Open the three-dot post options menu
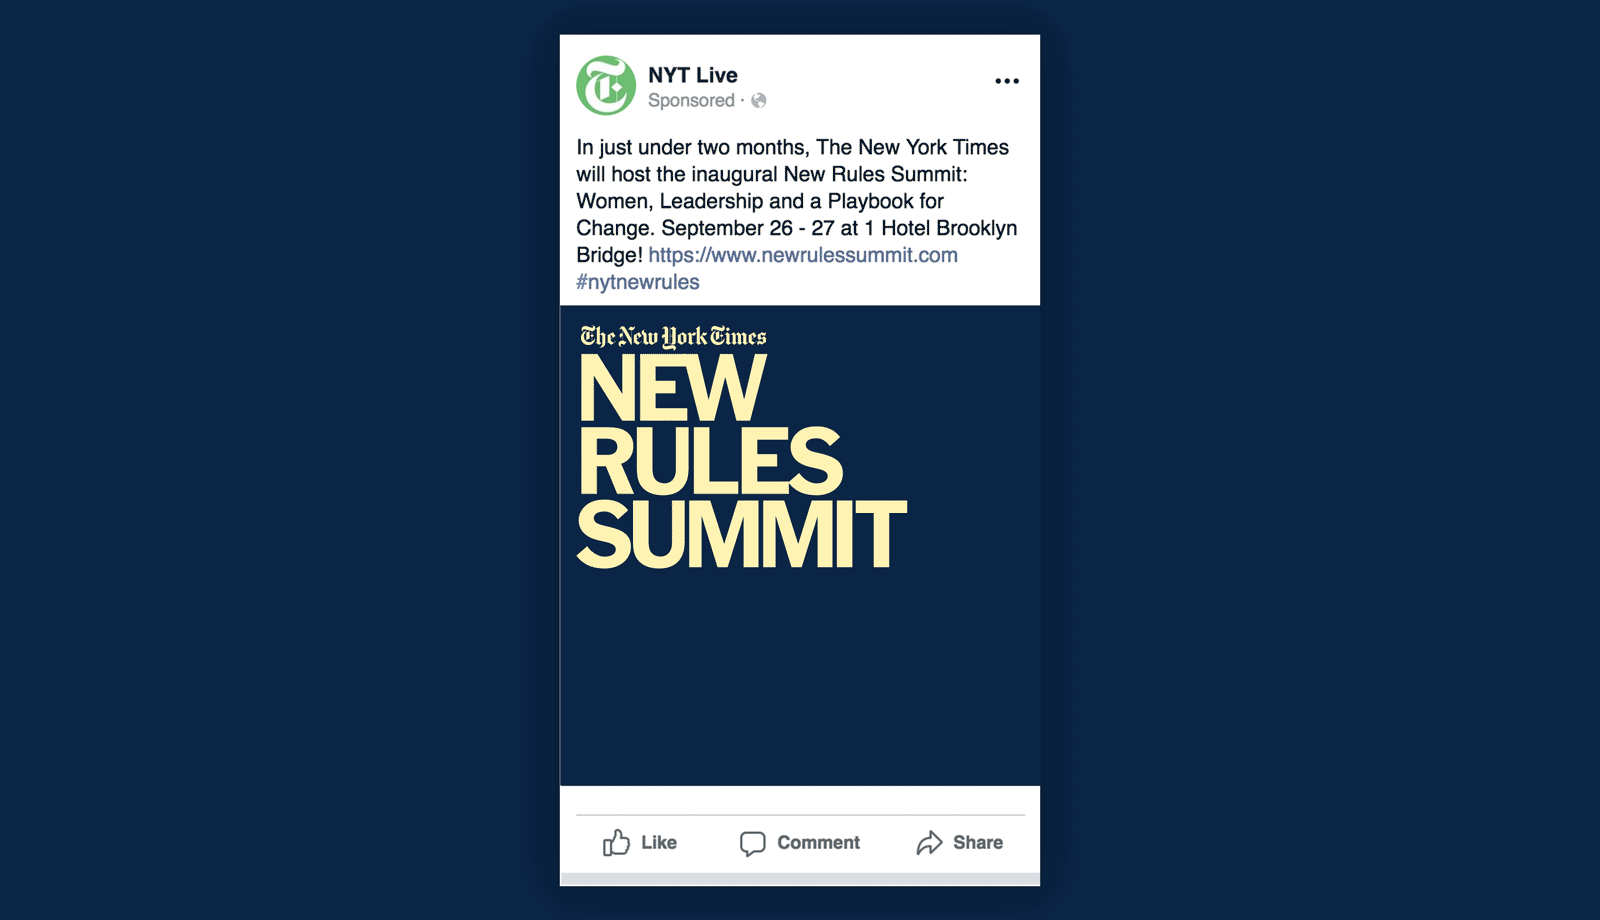The height and width of the screenshot is (920, 1600). tap(1007, 81)
